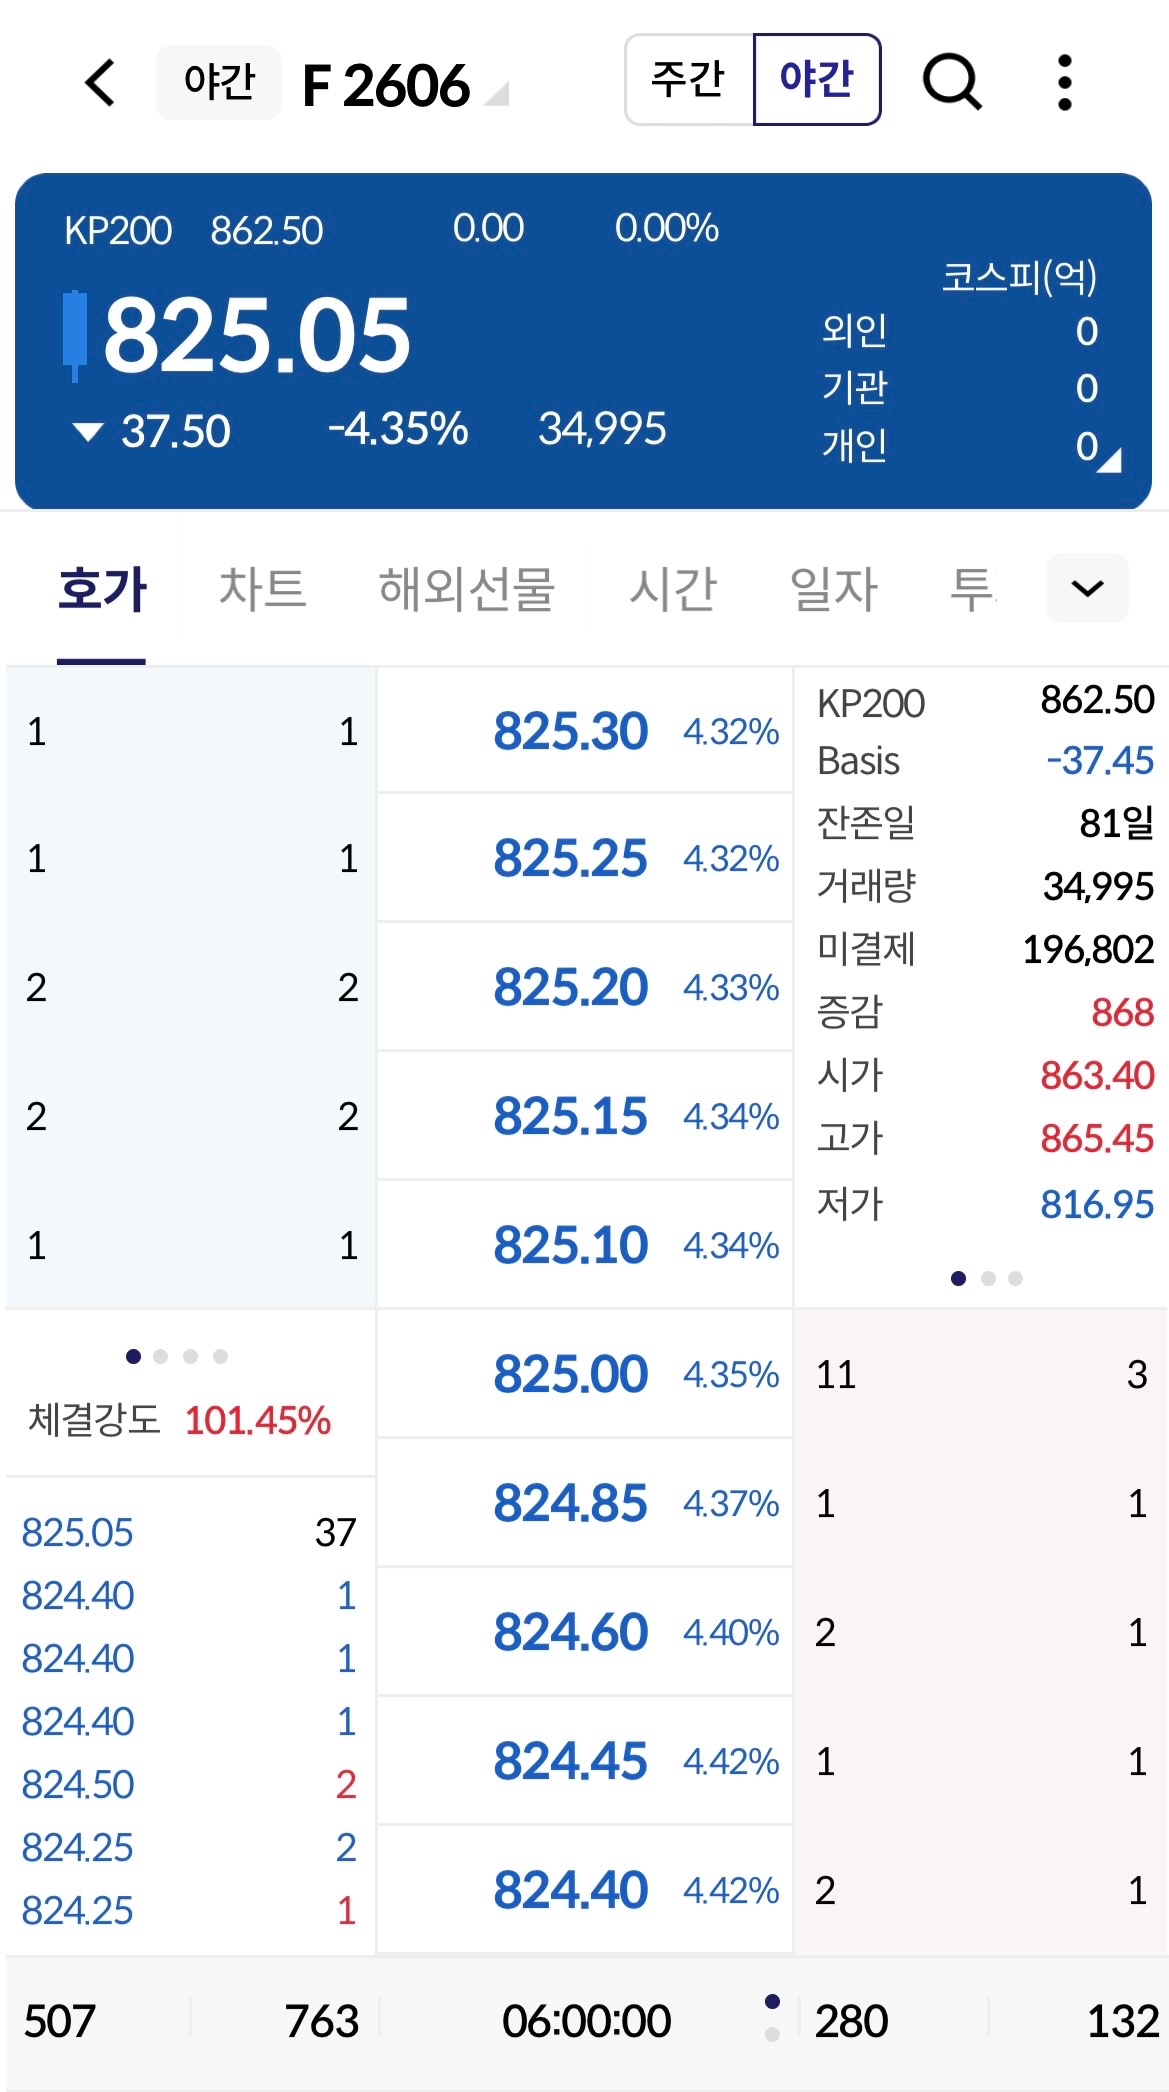Select the 825.30 ask price row
The width and height of the screenshot is (1169, 2092).
[584, 731]
